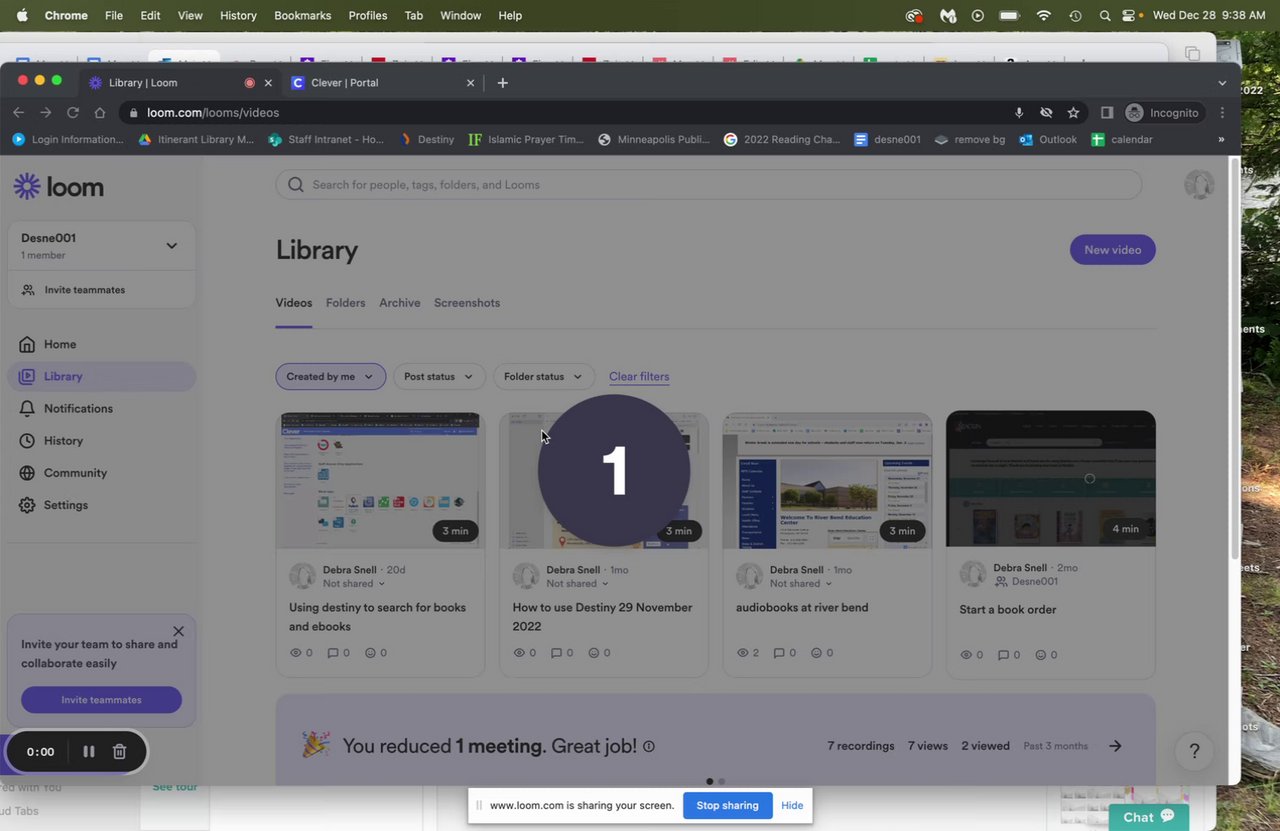Click second carousel dot indicator
Viewport: 1280px width, 831px height.
pos(721,782)
